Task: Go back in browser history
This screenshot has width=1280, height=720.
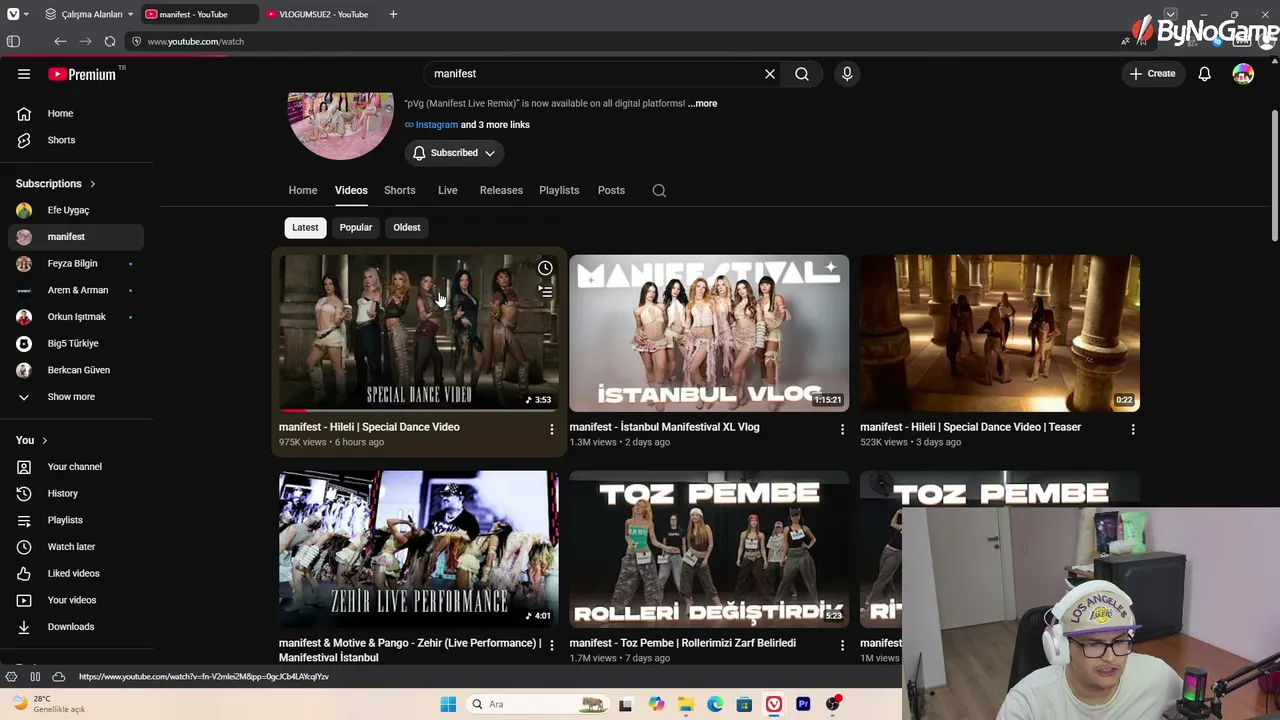Action: pyautogui.click(x=60, y=42)
